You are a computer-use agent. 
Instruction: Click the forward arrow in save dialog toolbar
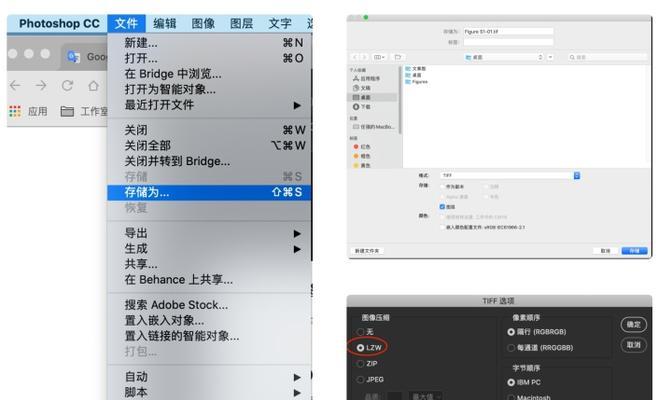tap(364, 57)
